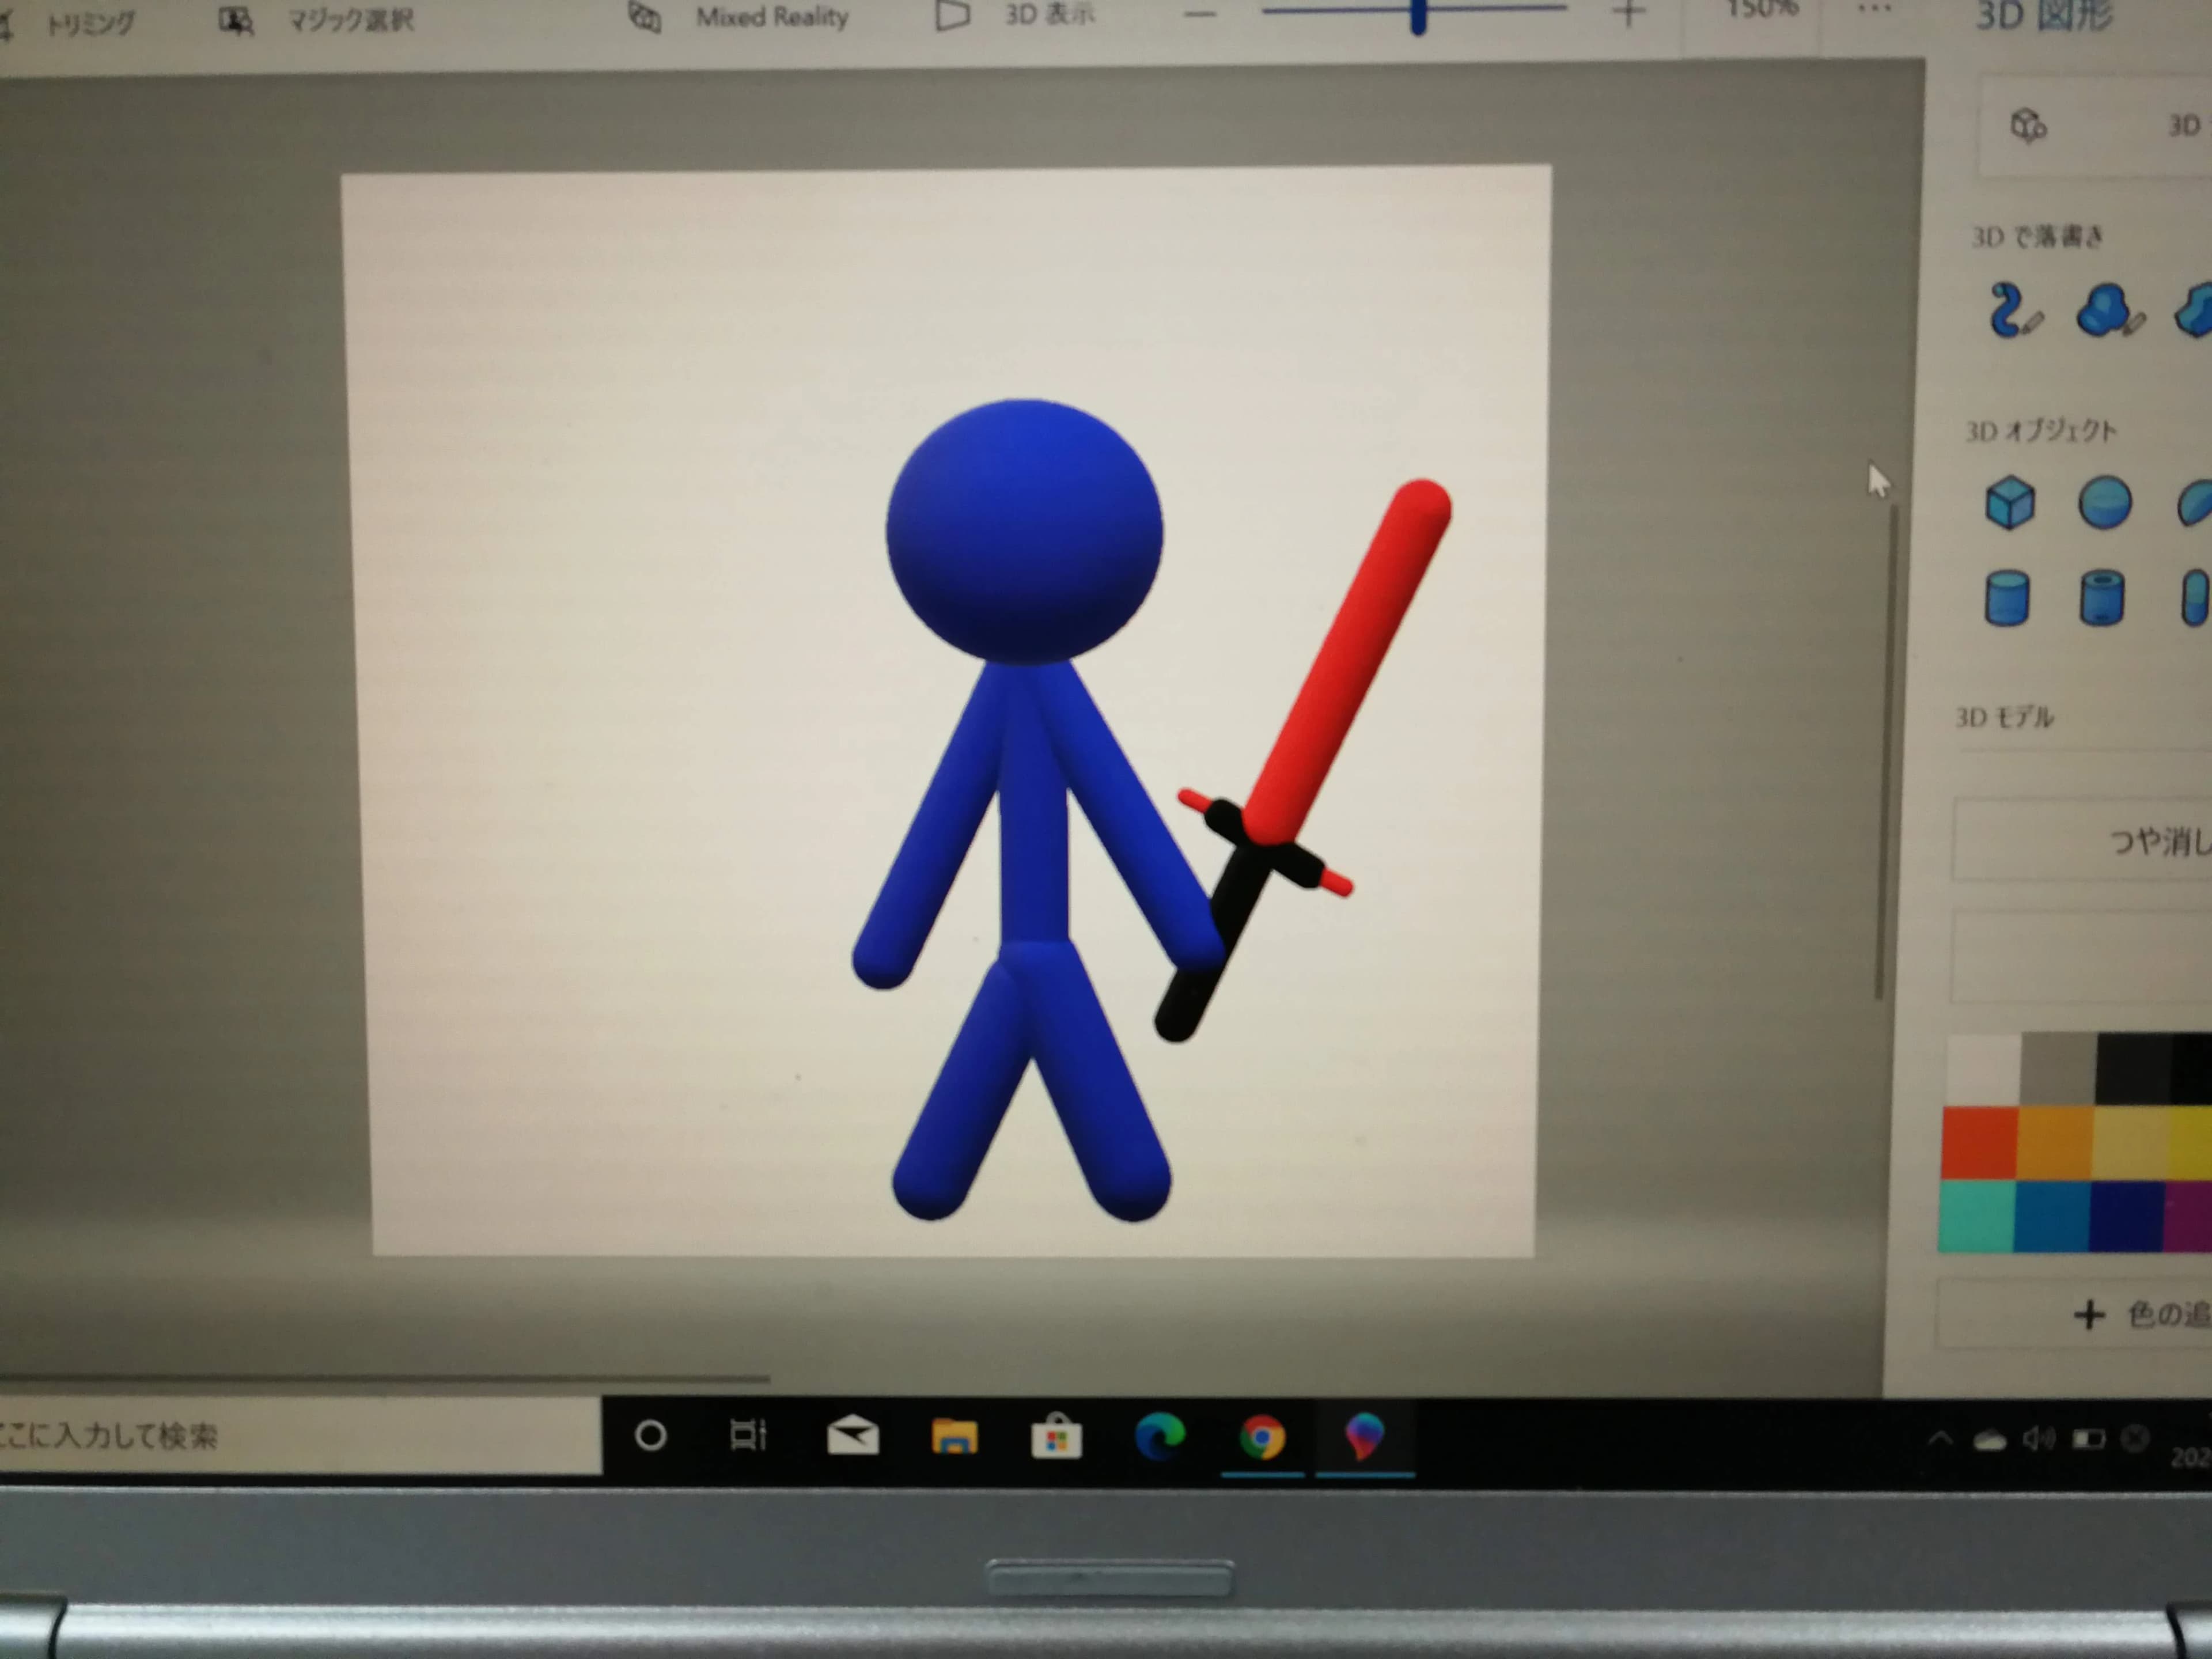This screenshot has width=2212, height=1659.
Task: Click the zoom in plus button
Action: tap(1628, 13)
